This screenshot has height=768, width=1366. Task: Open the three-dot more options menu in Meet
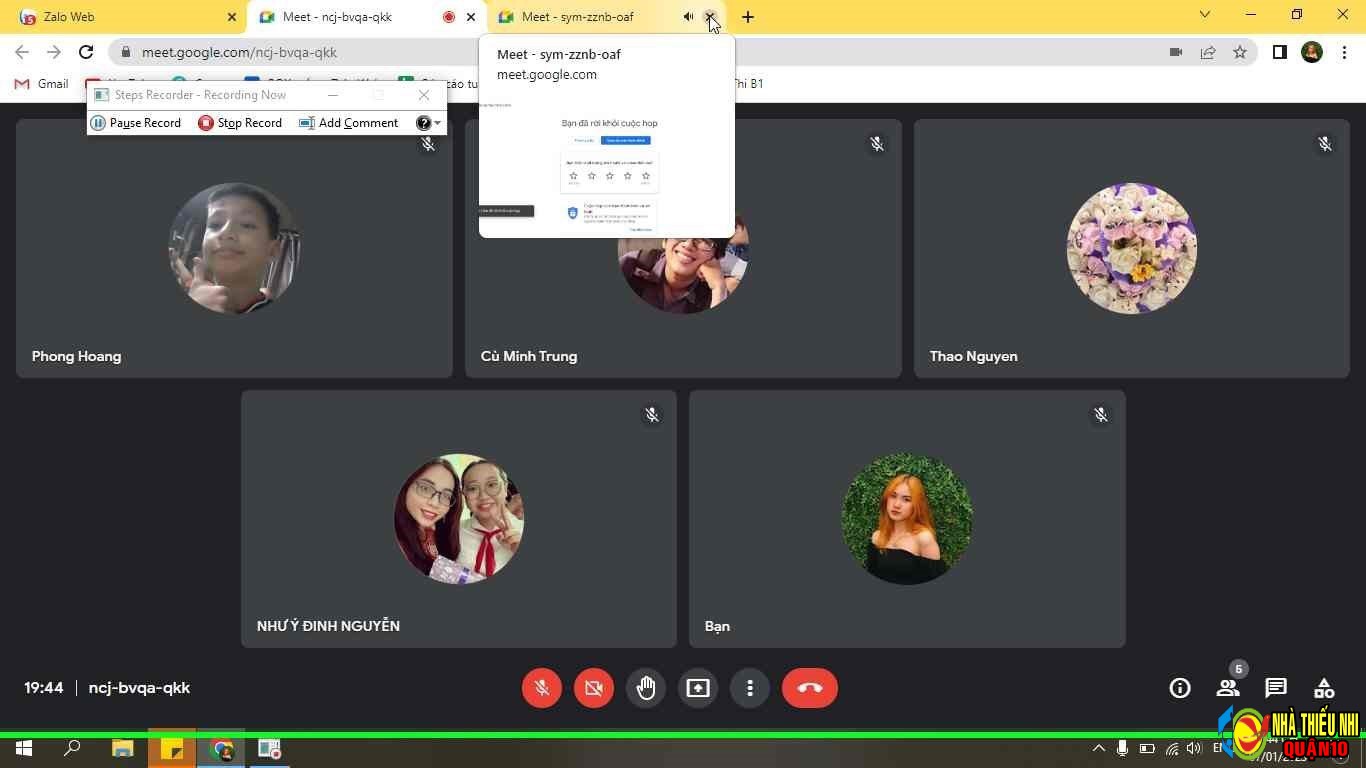750,688
